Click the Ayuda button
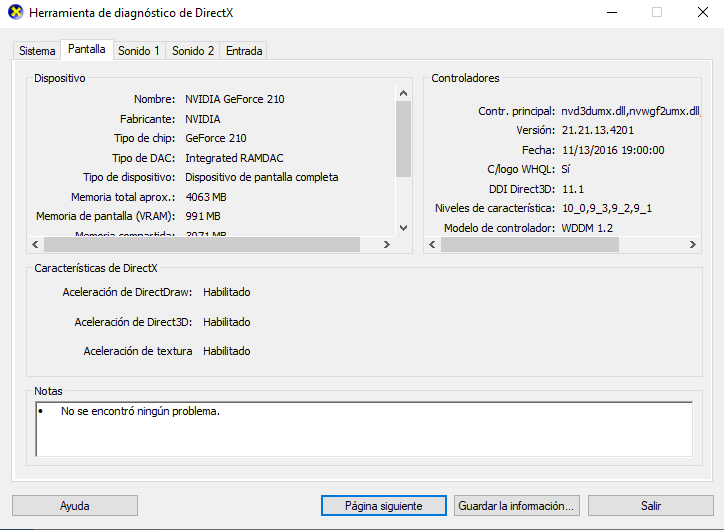The width and height of the screenshot is (724, 530). pos(75,506)
